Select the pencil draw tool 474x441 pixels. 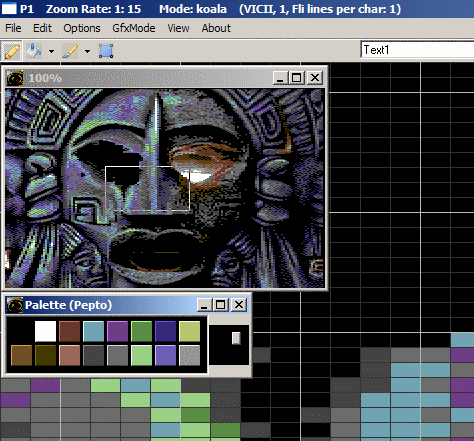tap(12, 51)
